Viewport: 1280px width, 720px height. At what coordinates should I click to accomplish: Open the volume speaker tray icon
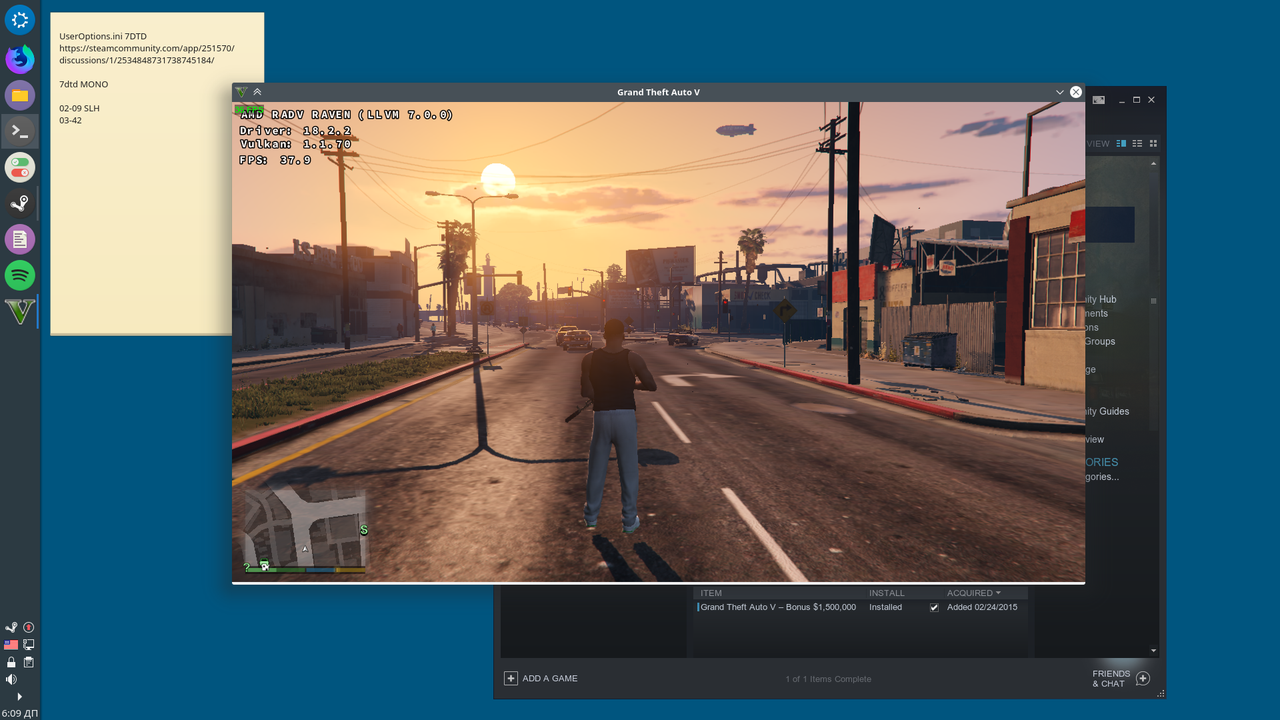click(11, 679)
